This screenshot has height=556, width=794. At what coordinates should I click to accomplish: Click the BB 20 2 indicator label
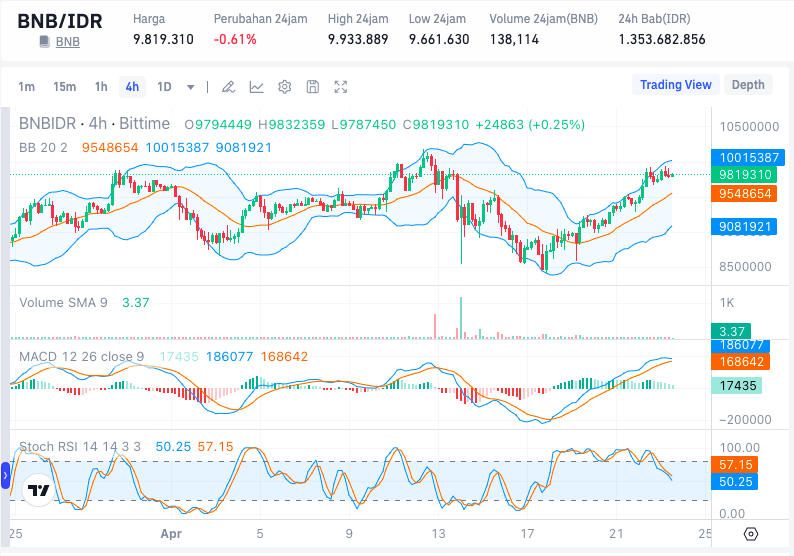click(x=43, y=148)
